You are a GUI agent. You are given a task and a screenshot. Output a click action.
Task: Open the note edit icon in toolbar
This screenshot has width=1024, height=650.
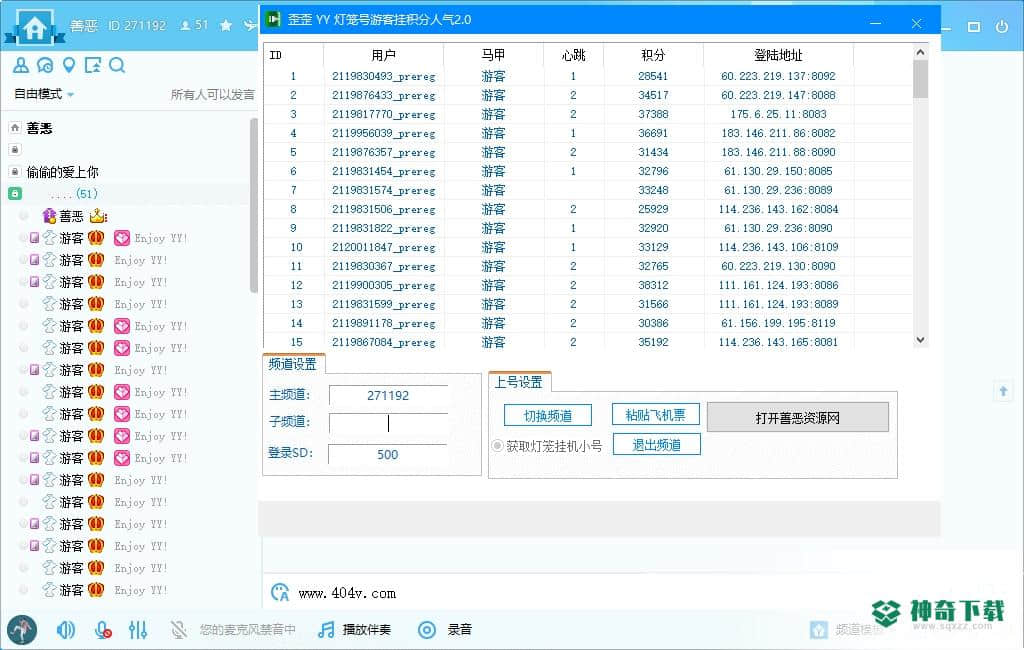(x=93, y=65)
